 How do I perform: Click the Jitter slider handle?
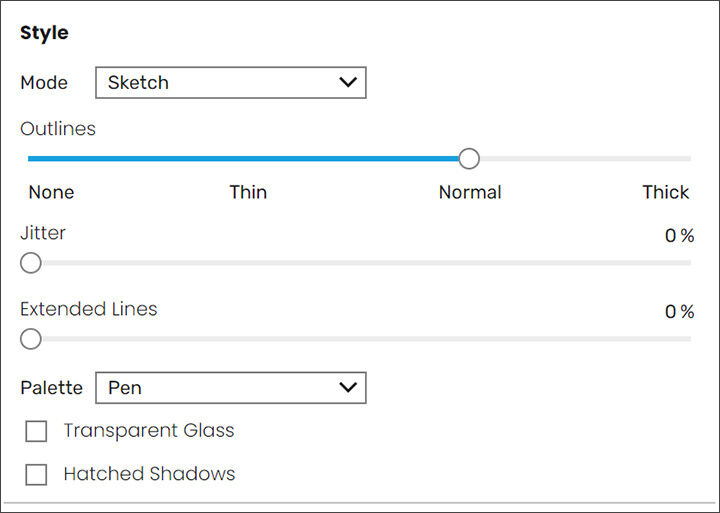(31, 263)
